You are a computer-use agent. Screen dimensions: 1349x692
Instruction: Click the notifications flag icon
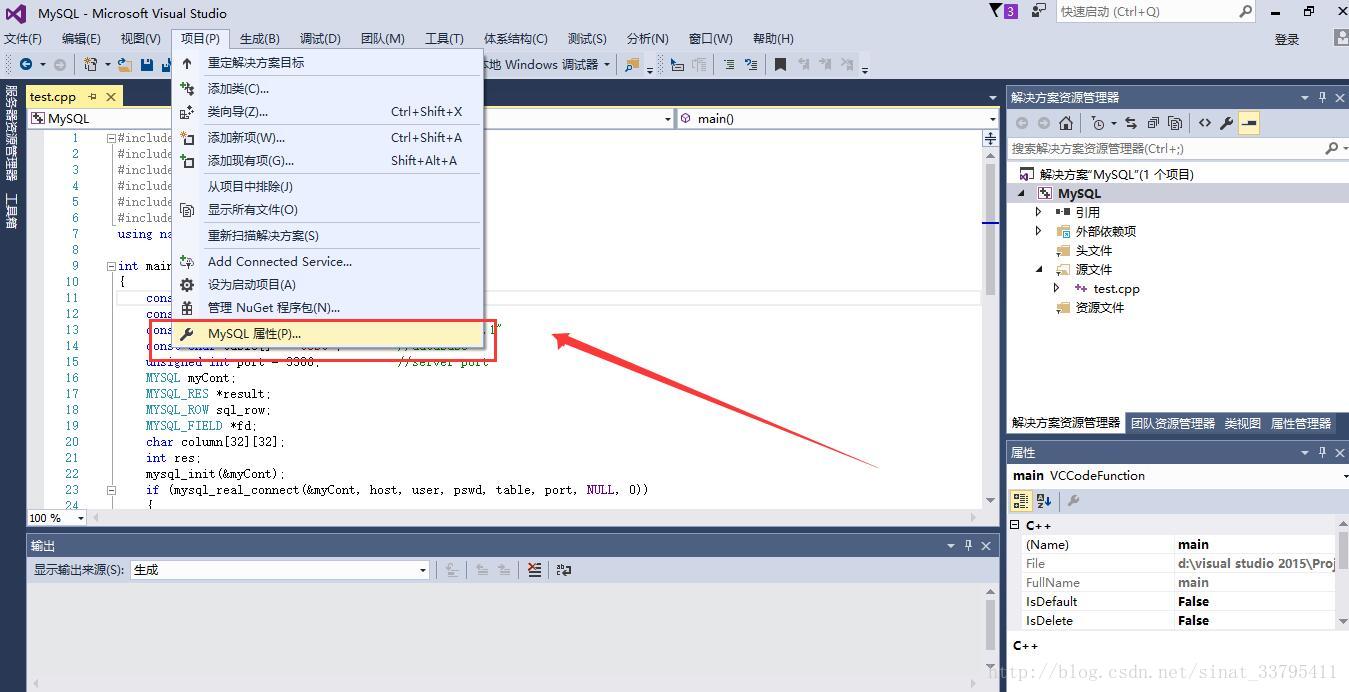996,11
